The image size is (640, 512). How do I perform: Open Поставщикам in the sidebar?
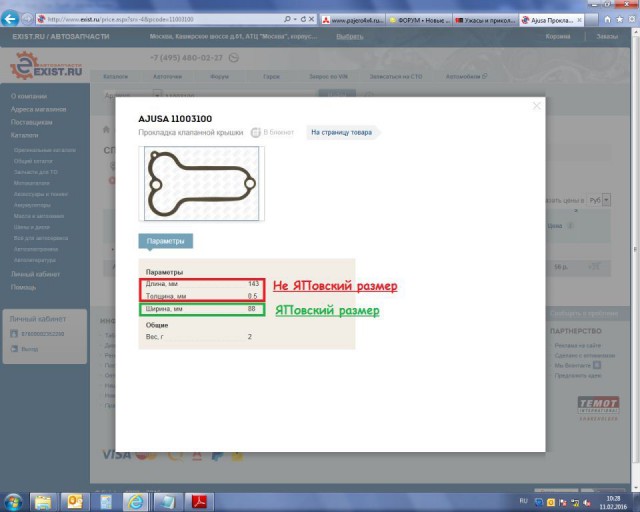pyautogui.click(x=31, y=122)
